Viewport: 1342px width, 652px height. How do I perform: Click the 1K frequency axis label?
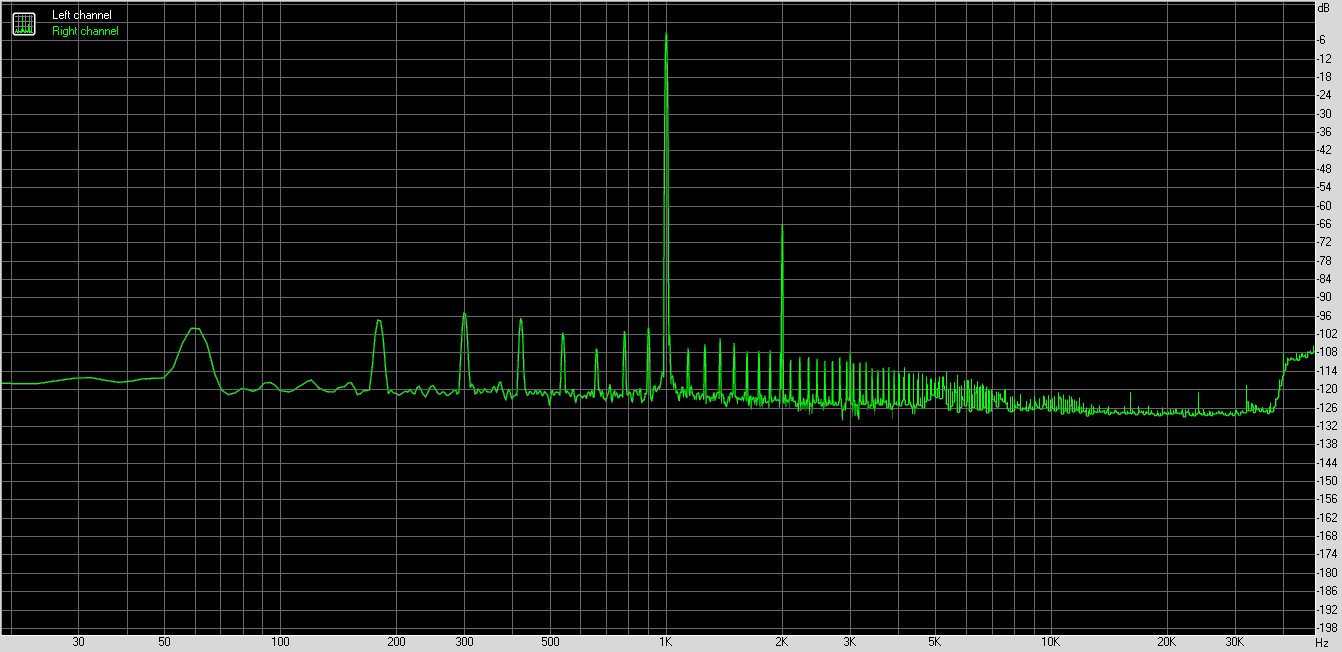coord(666,642)
